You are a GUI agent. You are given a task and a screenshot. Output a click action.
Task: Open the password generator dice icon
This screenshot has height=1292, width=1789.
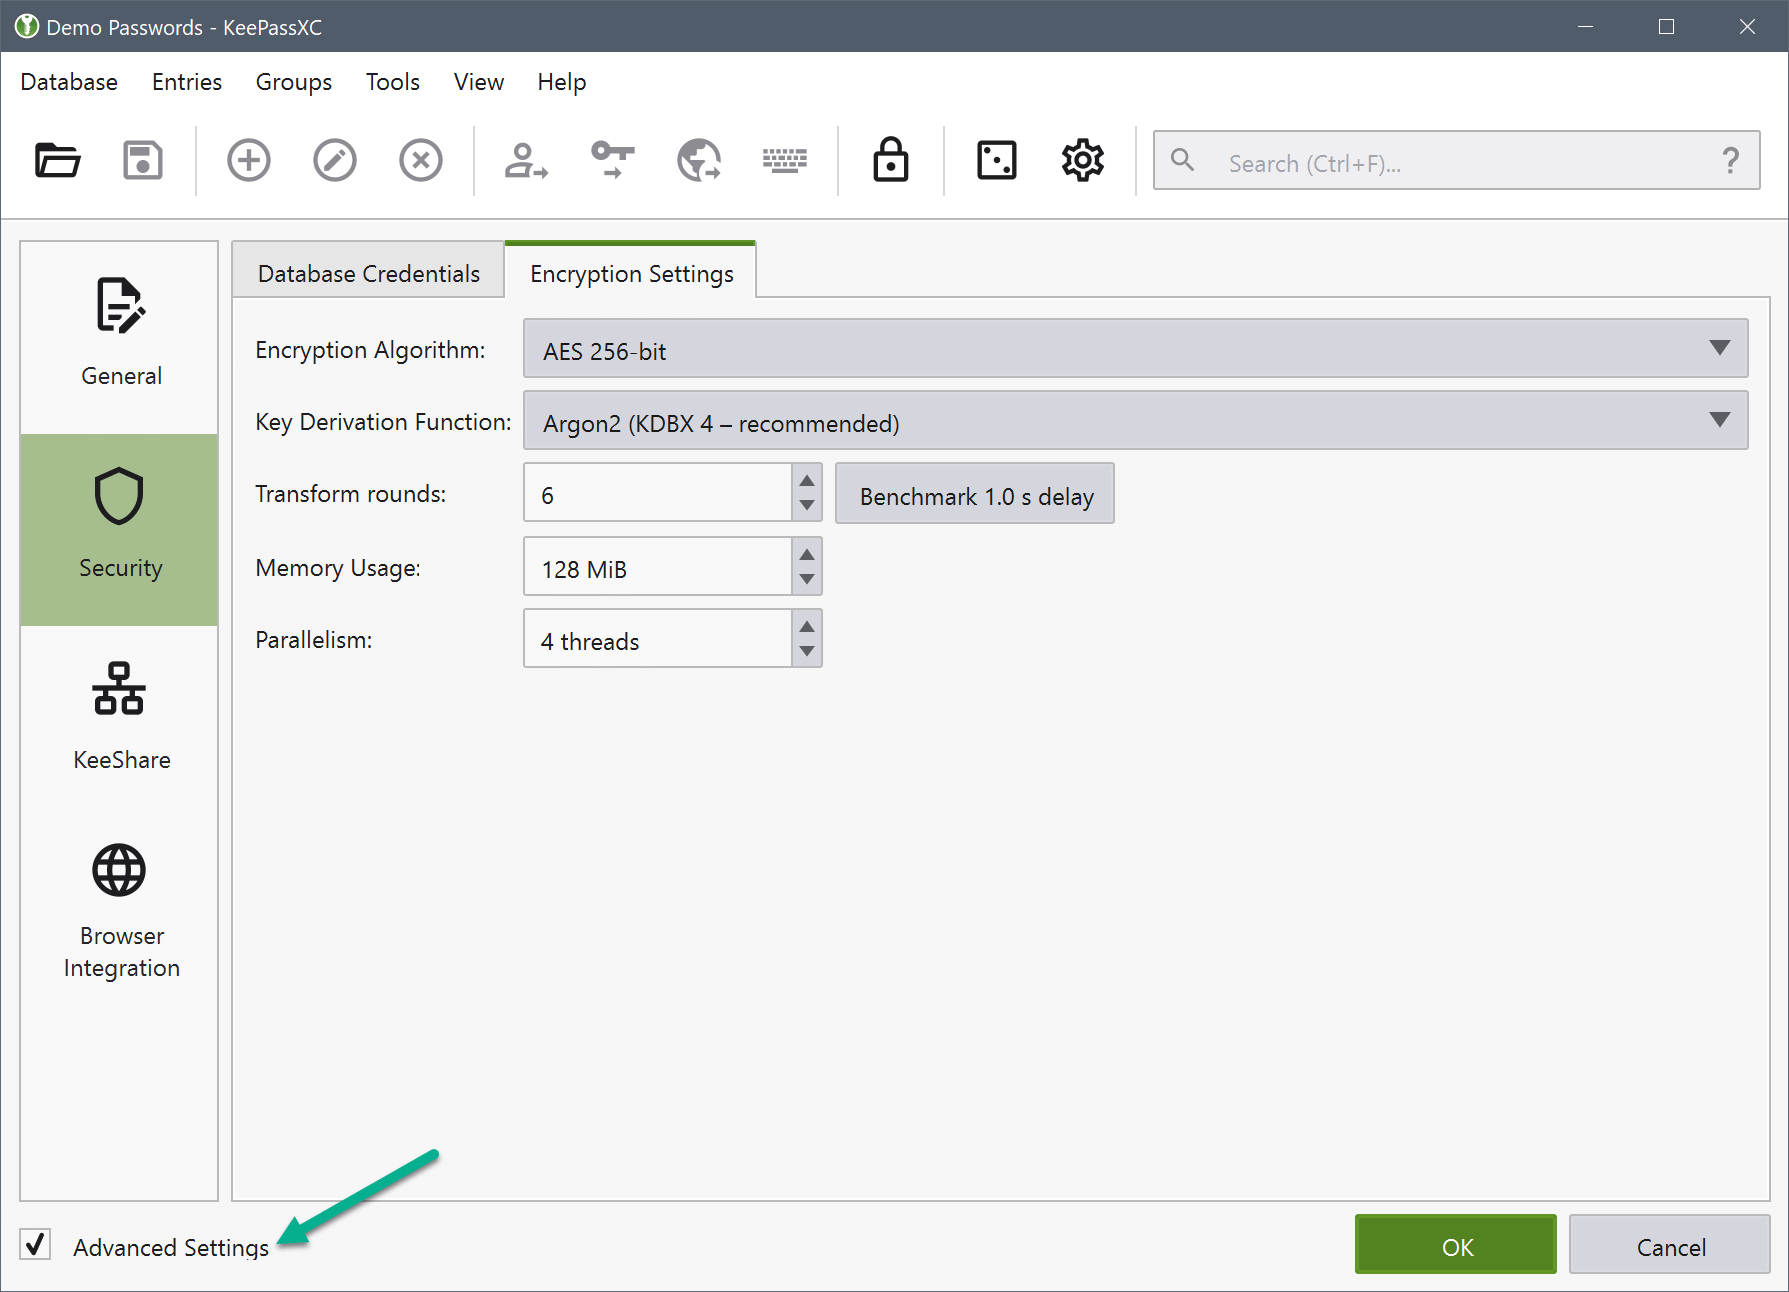(996, 160)
